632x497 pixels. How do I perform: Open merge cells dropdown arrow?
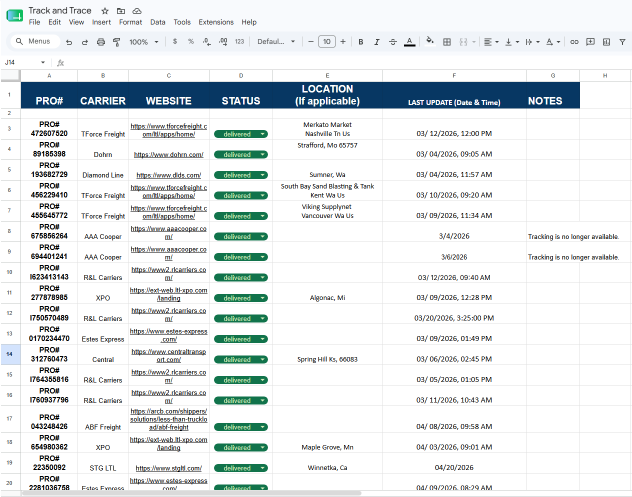(x=474, y=42)
